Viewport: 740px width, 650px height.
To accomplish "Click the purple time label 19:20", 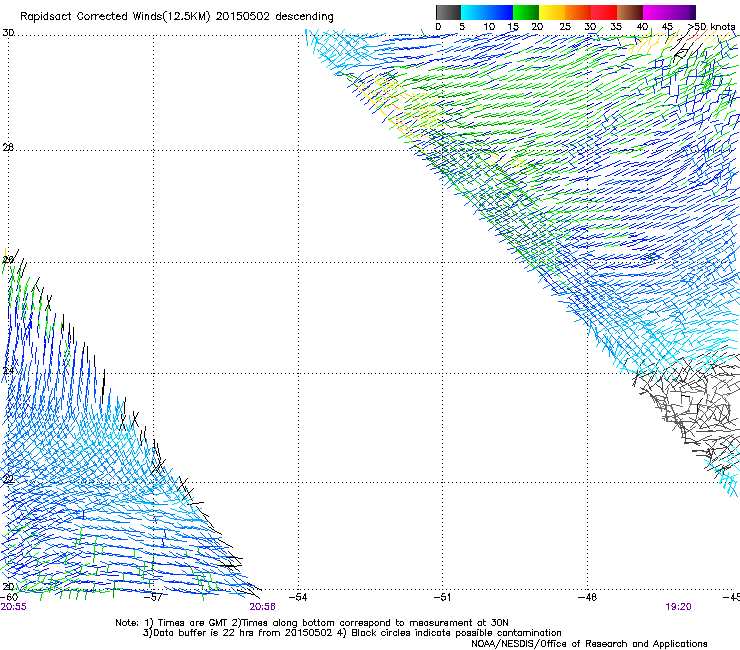I will pos(679,607).
